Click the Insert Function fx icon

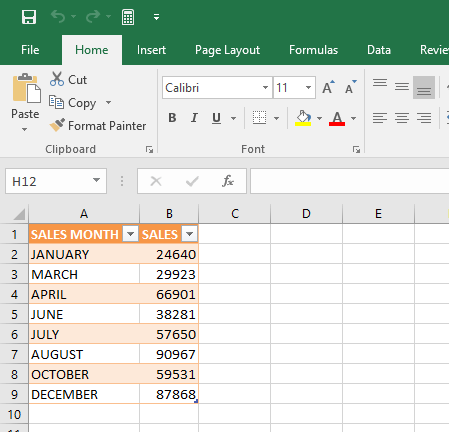[x=228, y=181]
